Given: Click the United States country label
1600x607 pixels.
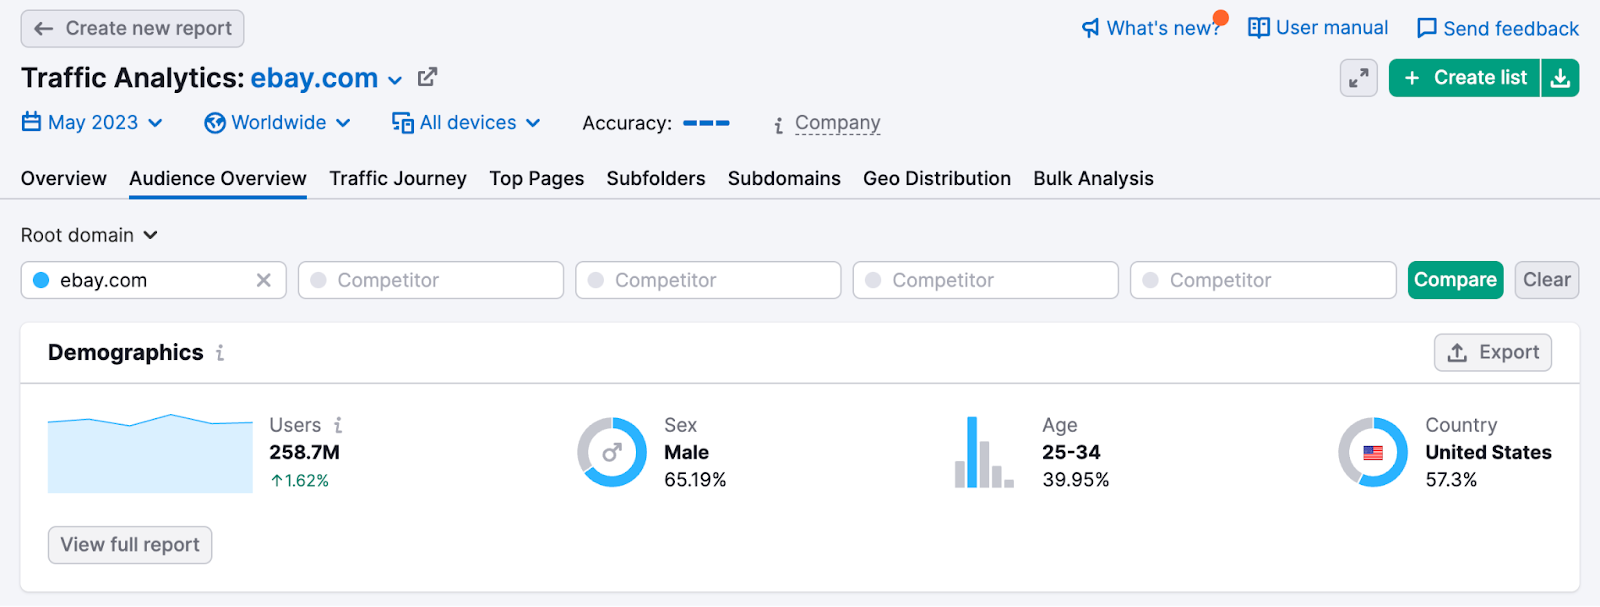Looking at the screenshot, I should pos(1488,452).
